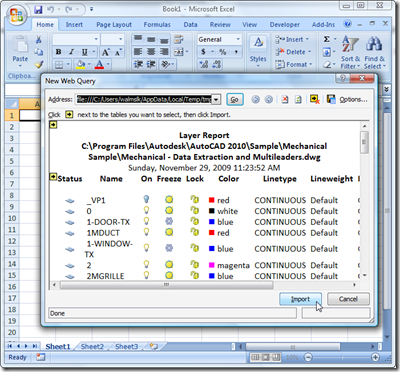Image resolution: width=400 pixels, height=372 pixels.
Task: Click the Office button in Excel
Action: [x=17, y=15]
